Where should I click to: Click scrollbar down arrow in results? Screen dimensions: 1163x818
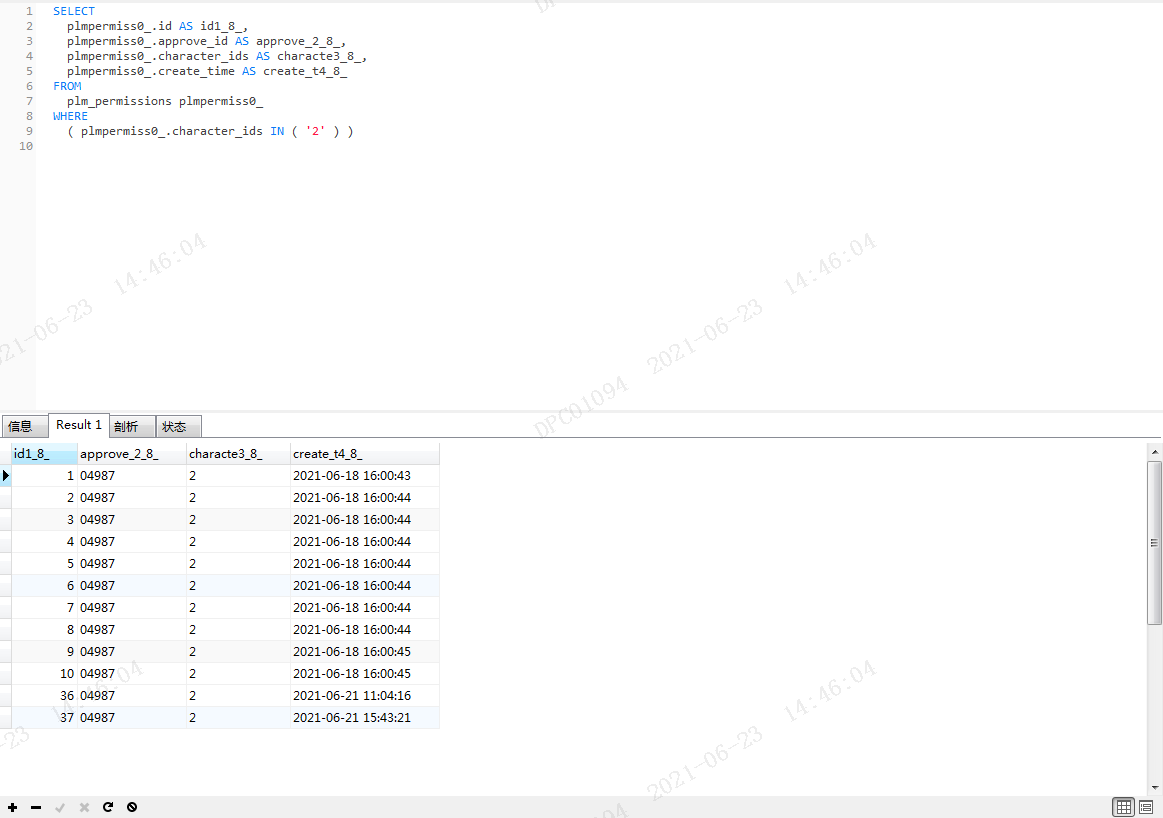click(x=1154, y=788)
